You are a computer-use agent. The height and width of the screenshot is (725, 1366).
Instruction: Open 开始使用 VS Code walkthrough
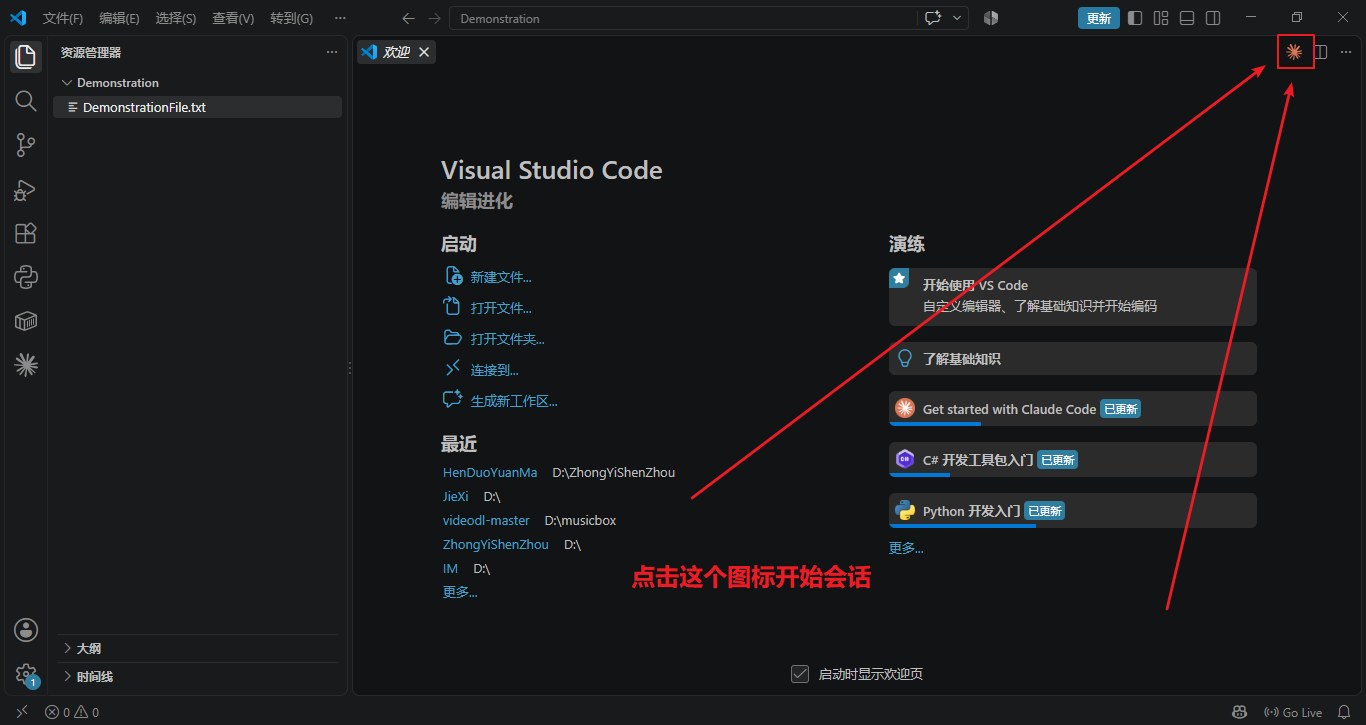point(1073,296)
